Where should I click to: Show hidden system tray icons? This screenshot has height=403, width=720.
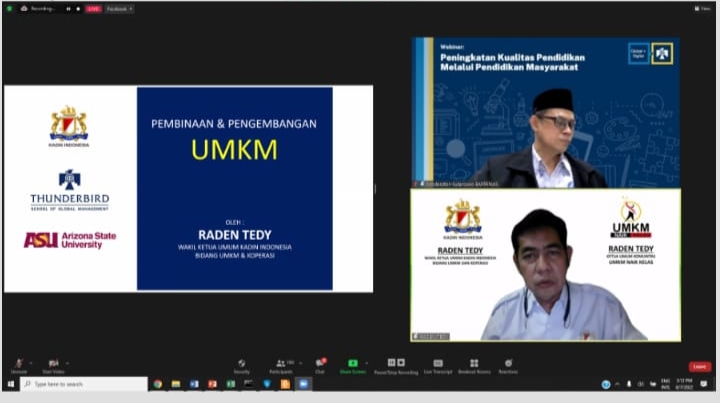click(617, 384)
